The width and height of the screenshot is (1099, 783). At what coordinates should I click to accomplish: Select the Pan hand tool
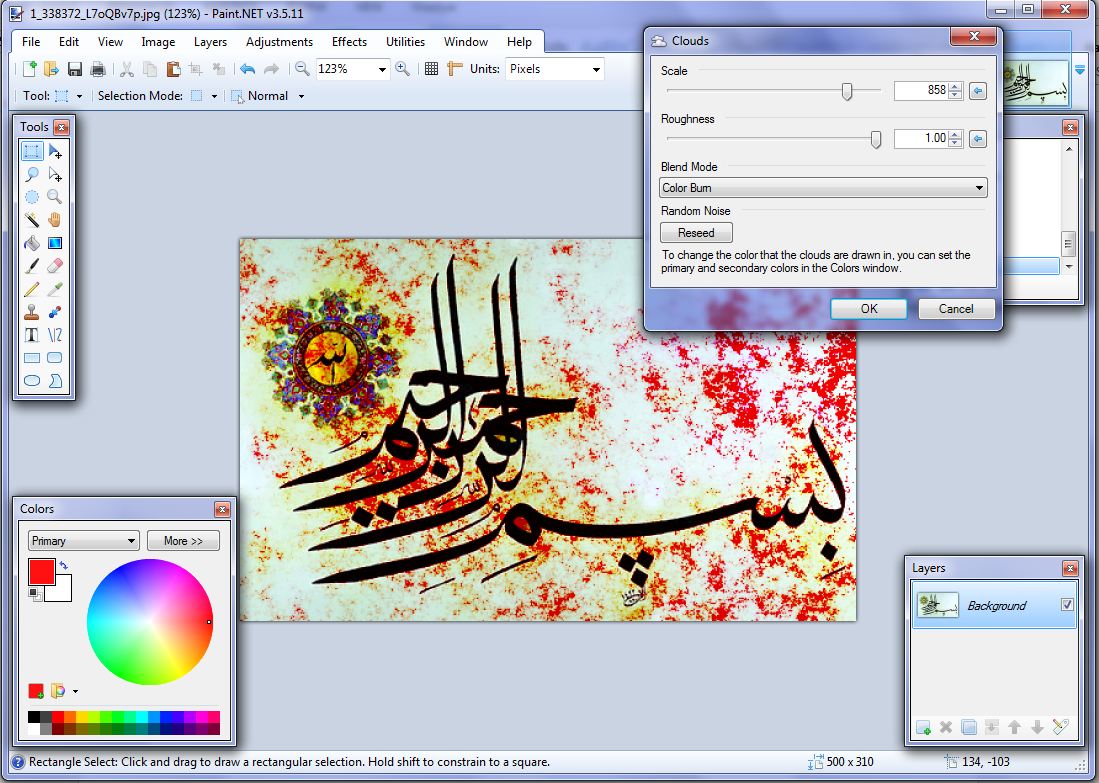[55, 220]
